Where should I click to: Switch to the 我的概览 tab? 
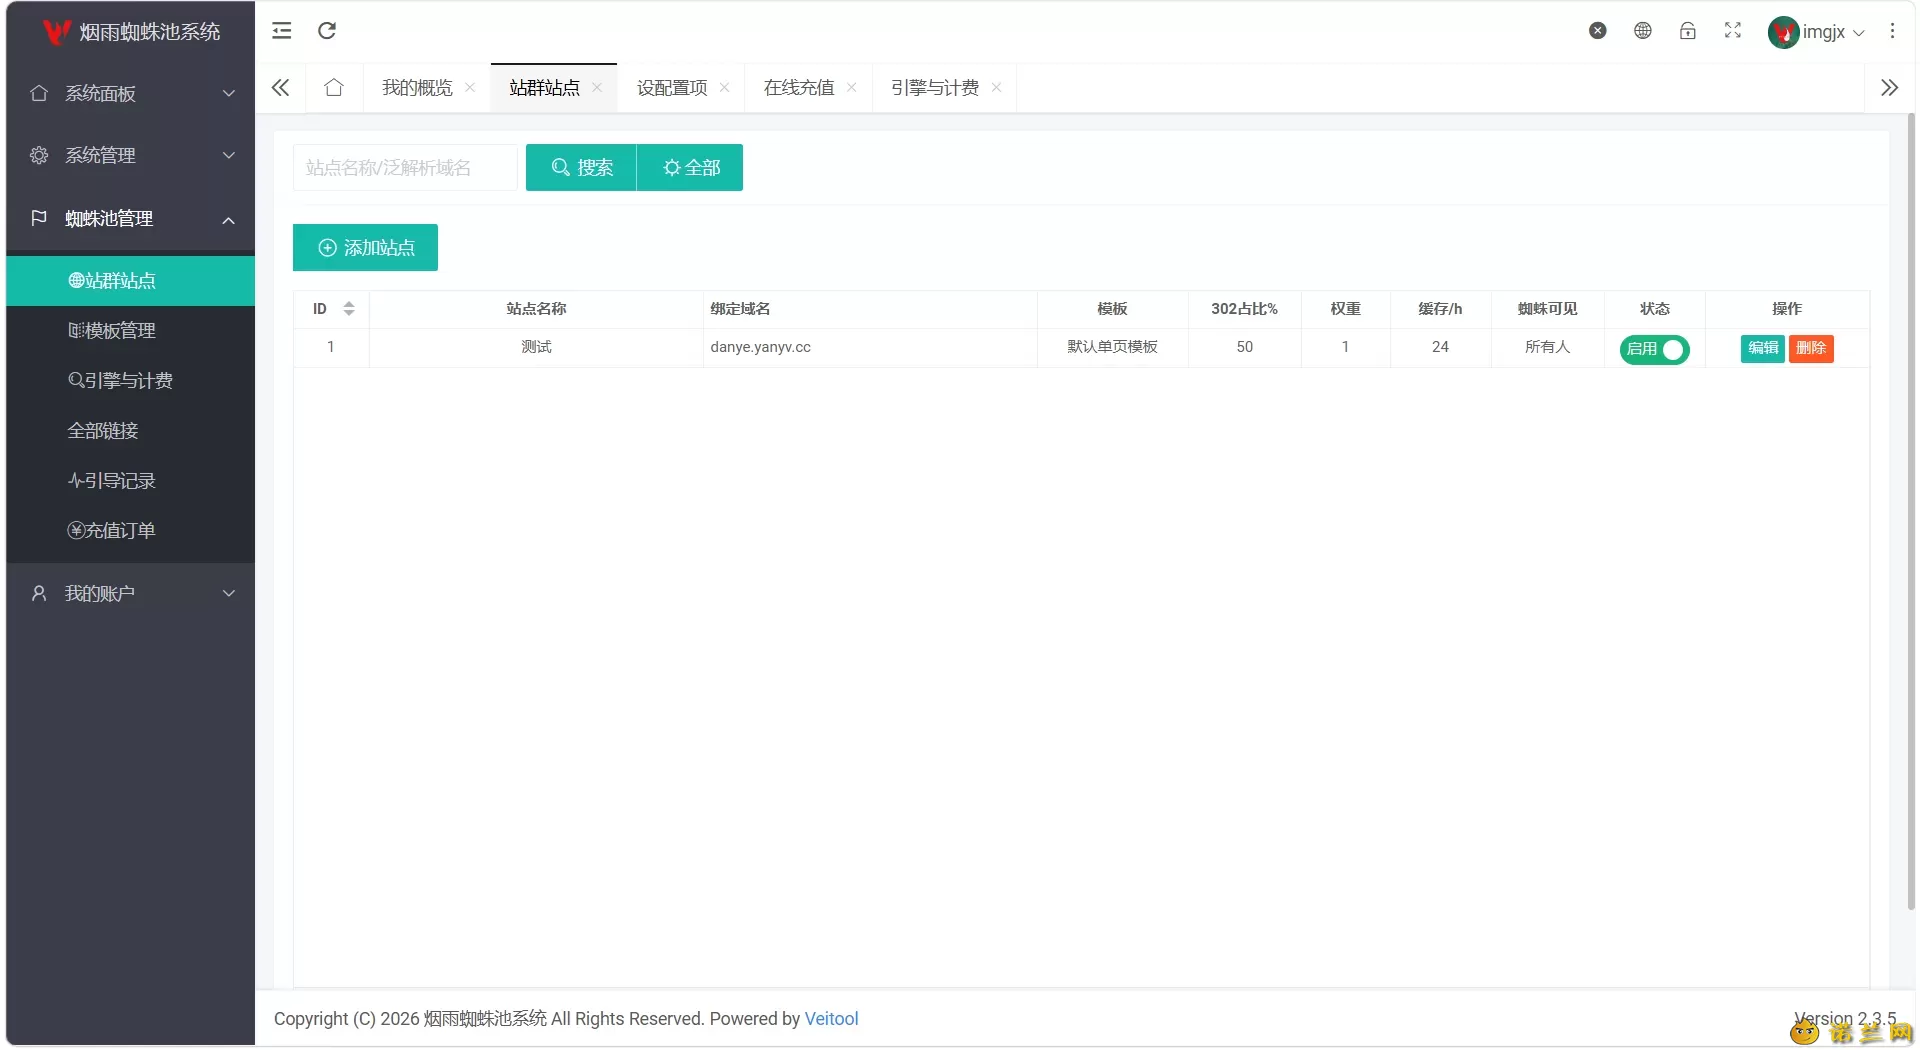pos(417,88)
